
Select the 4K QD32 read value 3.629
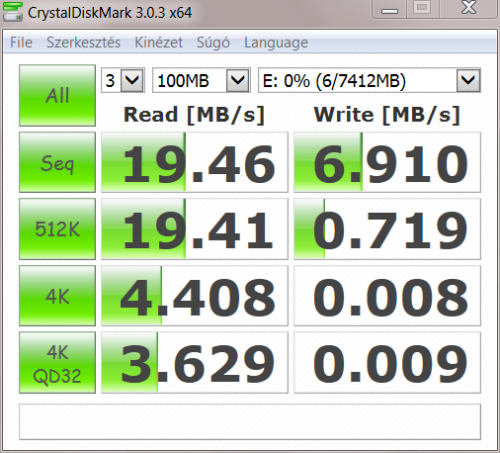point(195,363)
